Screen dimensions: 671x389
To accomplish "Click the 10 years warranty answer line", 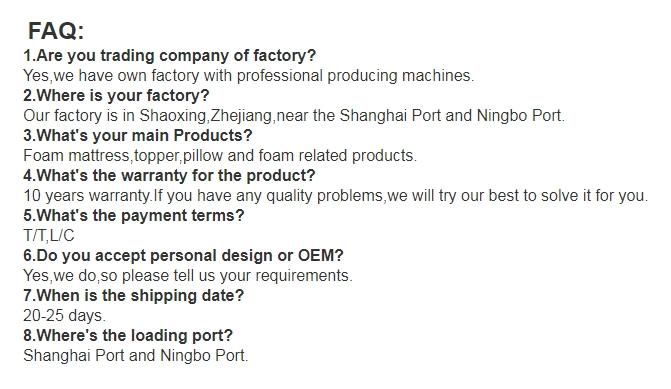I will [336, 196].
